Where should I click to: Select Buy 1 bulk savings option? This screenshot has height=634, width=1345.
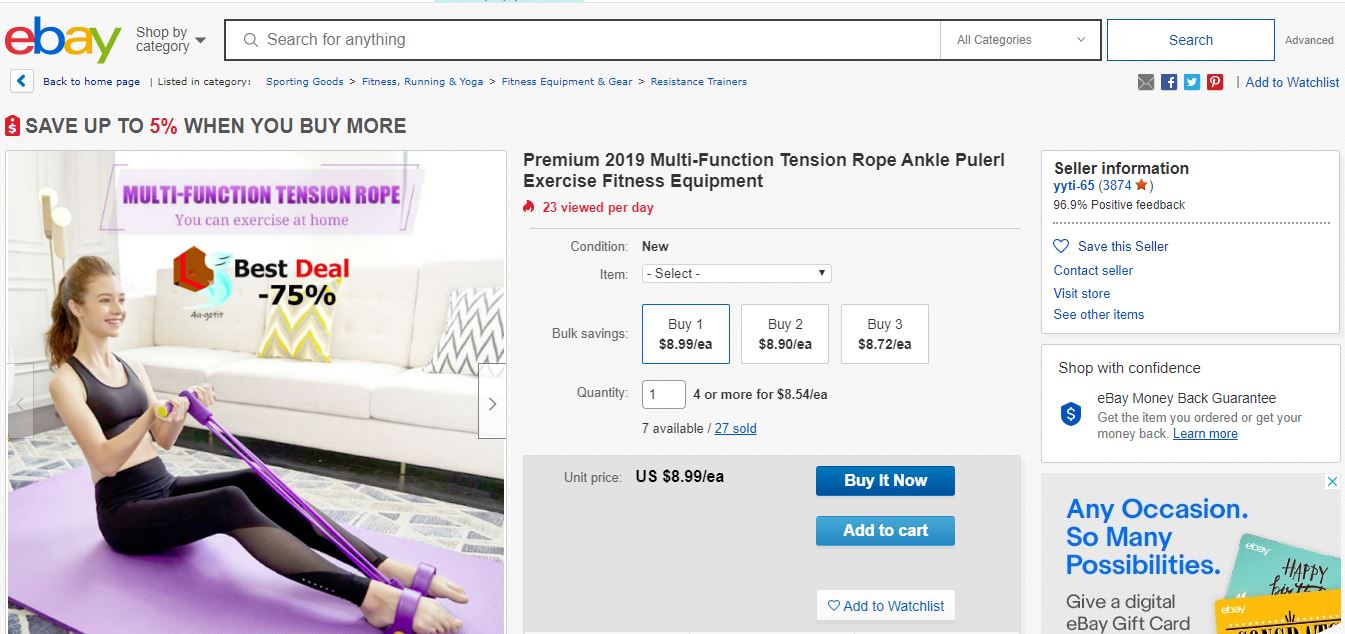click(685, 334)
